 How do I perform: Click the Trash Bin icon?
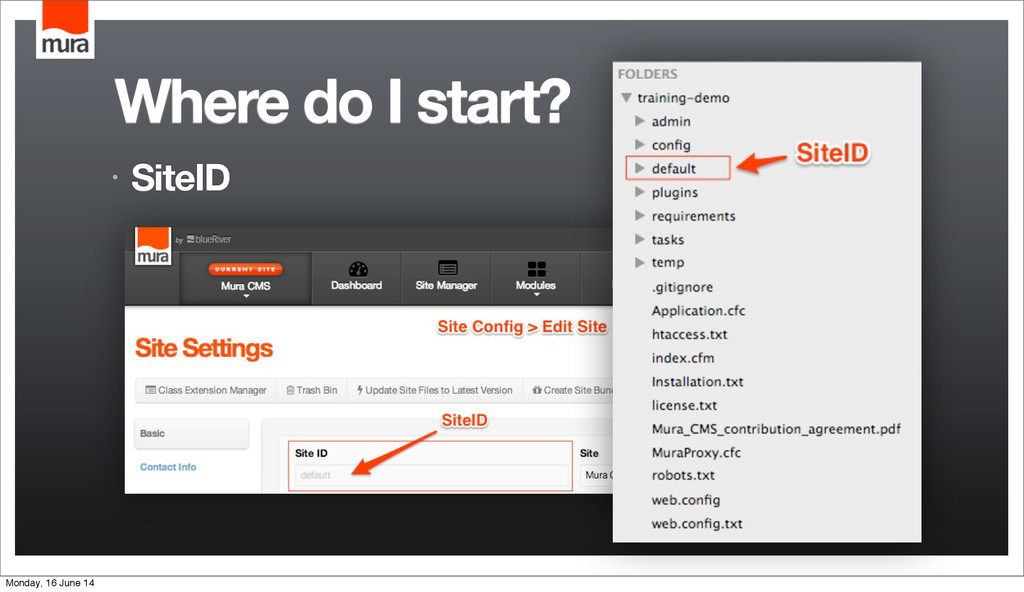(291, 390)
